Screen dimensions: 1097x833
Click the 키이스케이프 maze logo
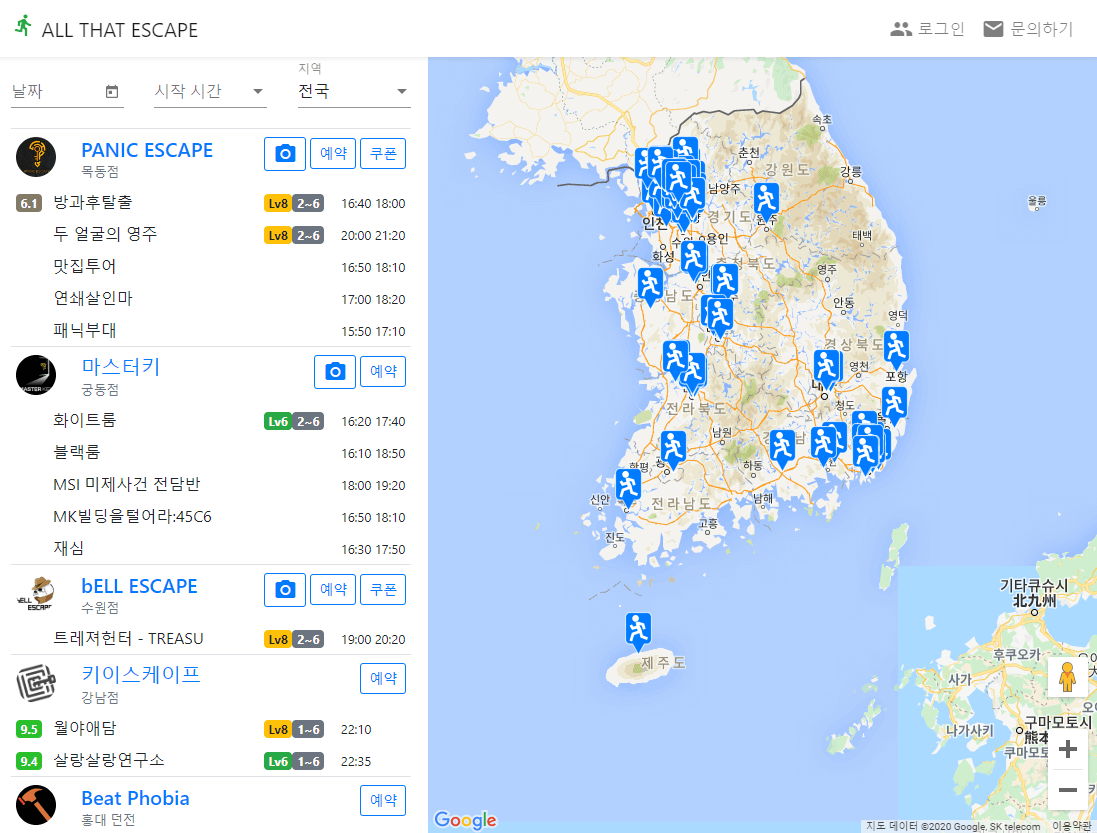(x=36, y=683)
